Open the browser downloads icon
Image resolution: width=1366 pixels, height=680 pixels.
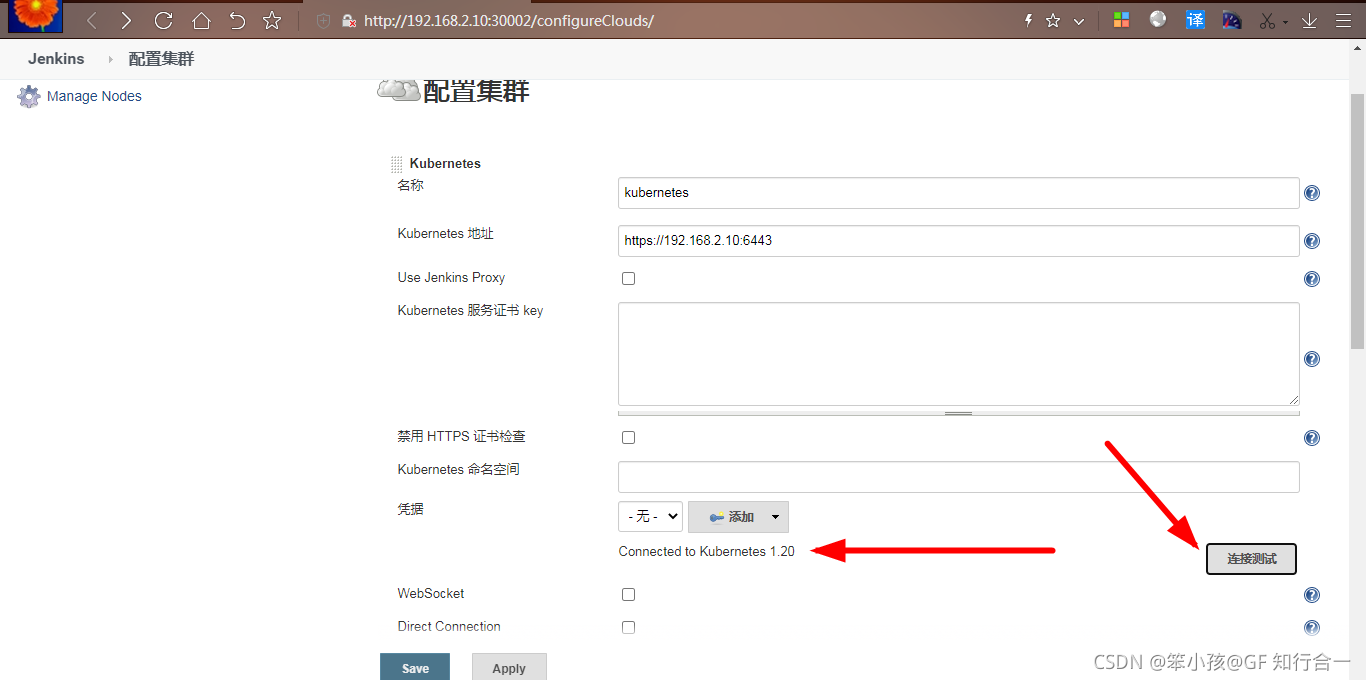(x=1309, y=20)
